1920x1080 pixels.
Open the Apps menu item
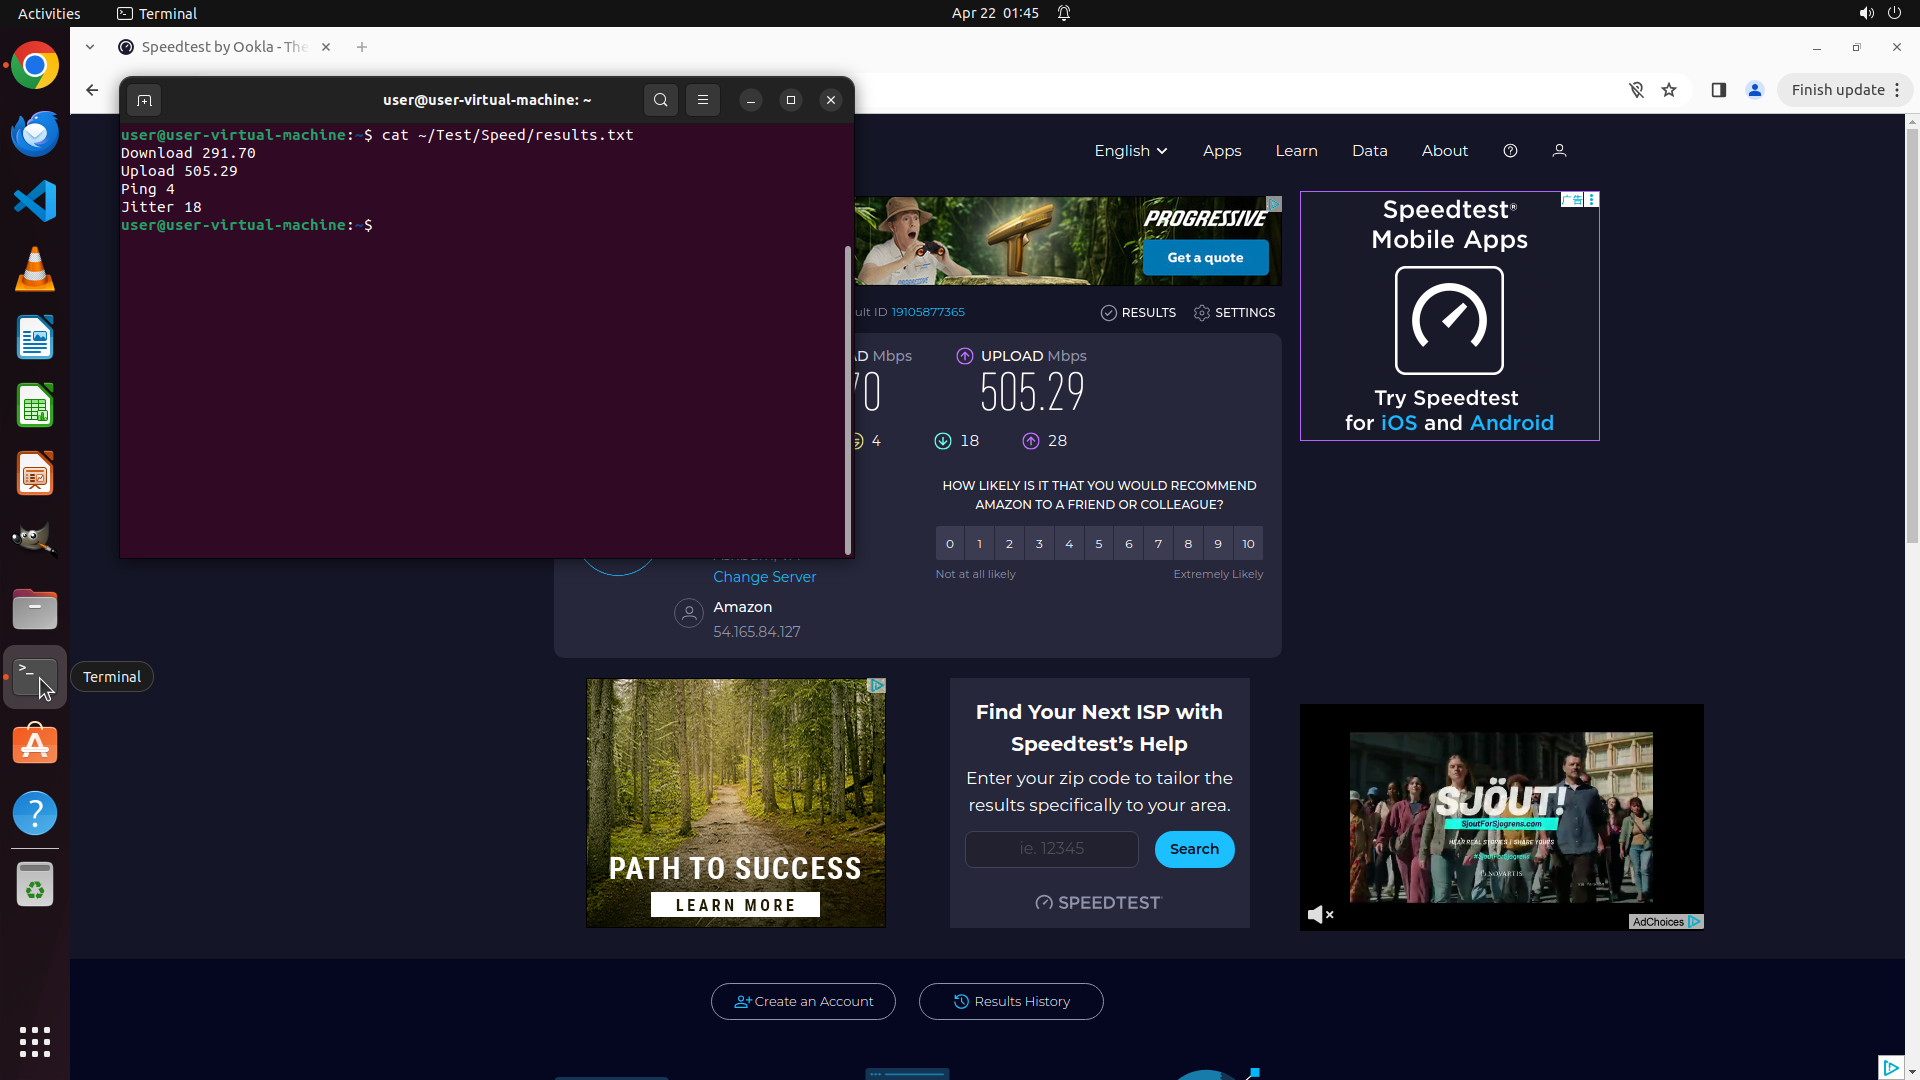click(1222, 151)
